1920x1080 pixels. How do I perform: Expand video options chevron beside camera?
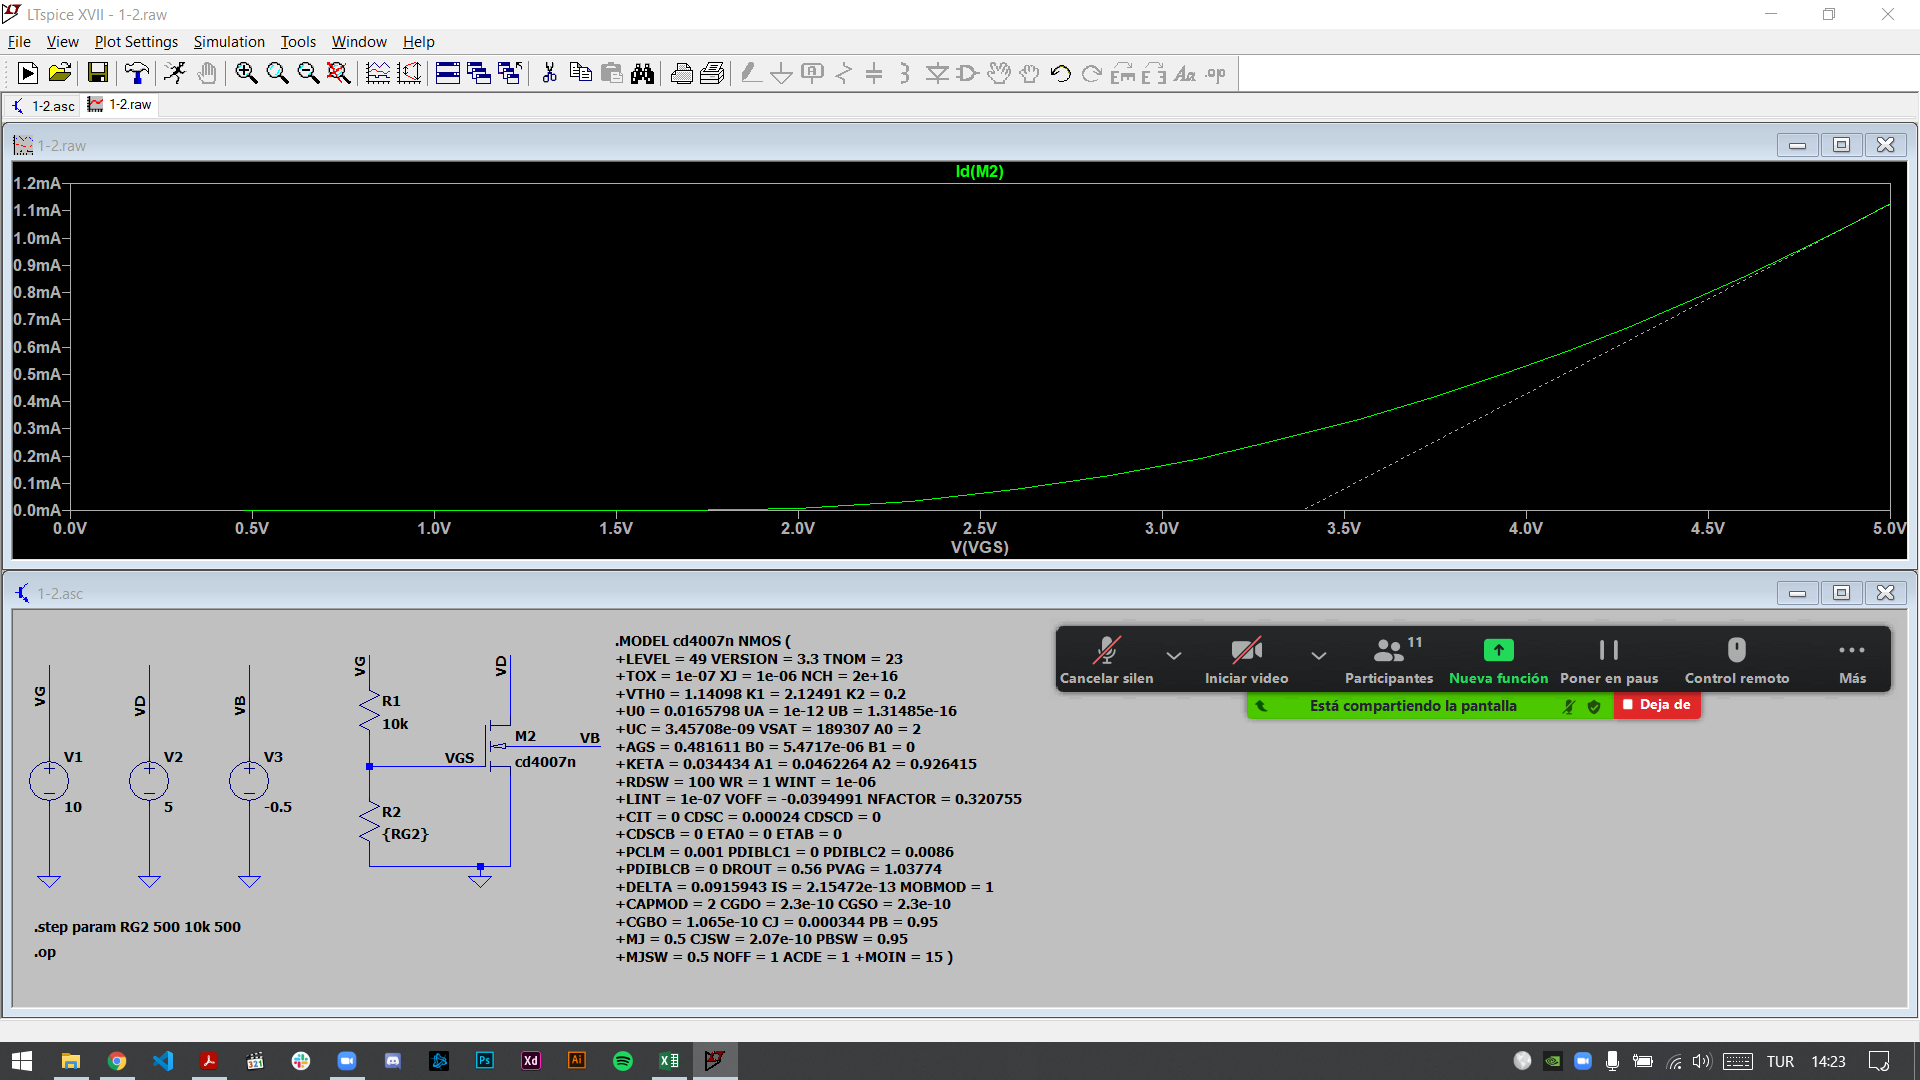click(x=1318, y=656)
